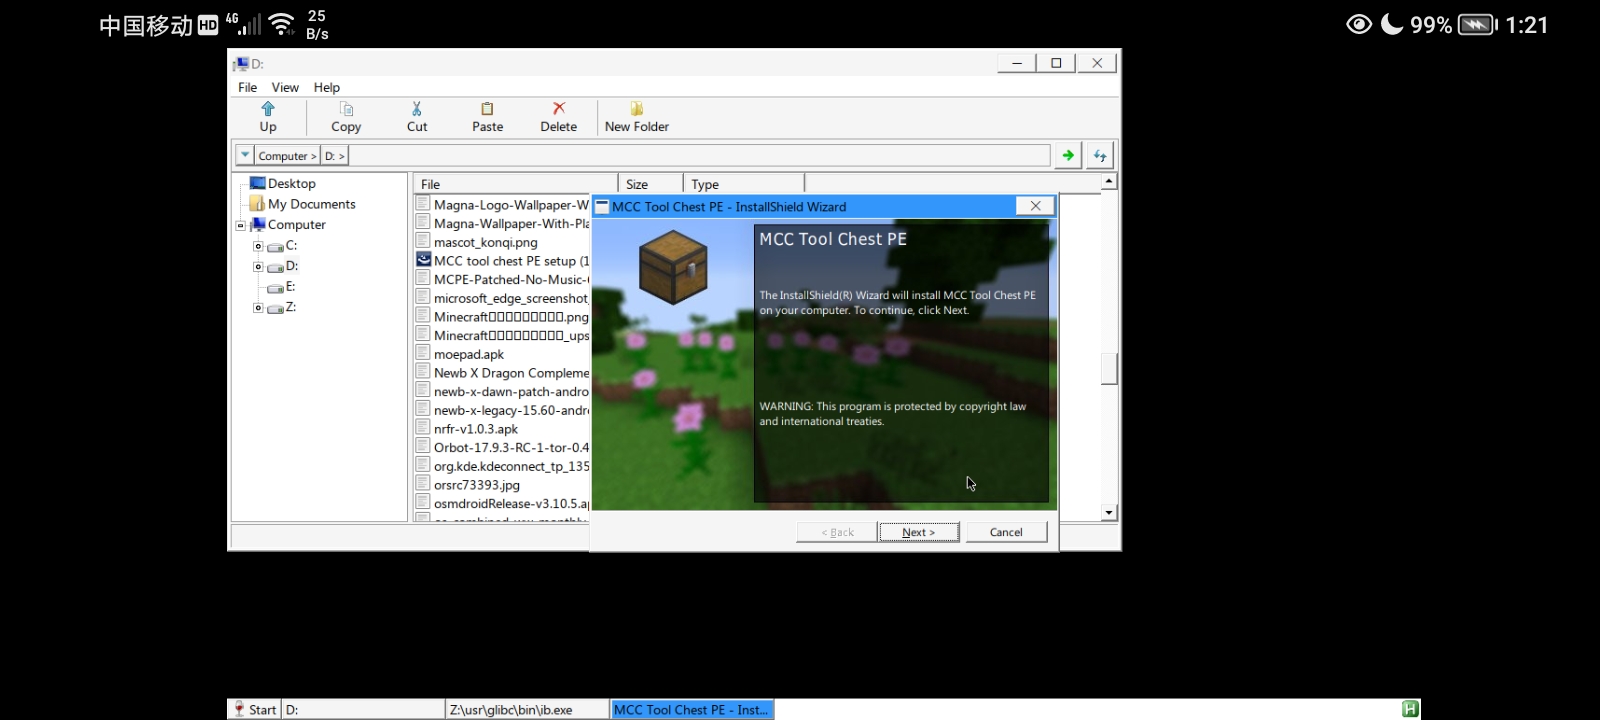Click the green H tray icon
Screen dimensions: 1600x720
1410,709
